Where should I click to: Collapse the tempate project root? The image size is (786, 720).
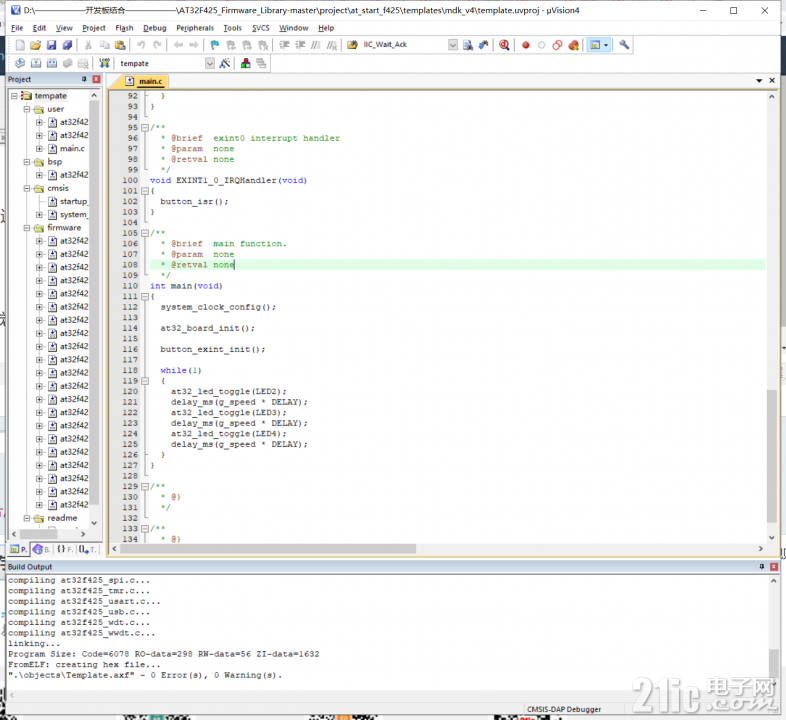[x=14, y=96]
